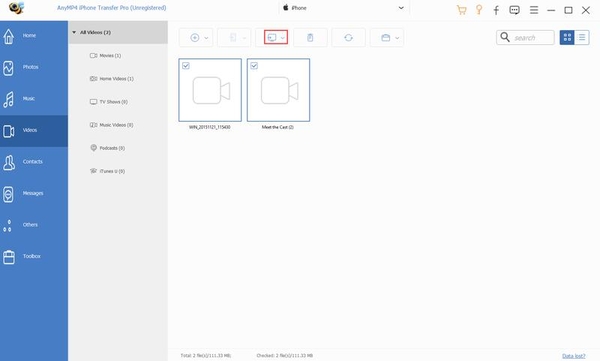Uncheck the WIN_20151121 video checkbox
This screenshot has height=361, width=600.
pyautogui.click(x=186, y=66)
